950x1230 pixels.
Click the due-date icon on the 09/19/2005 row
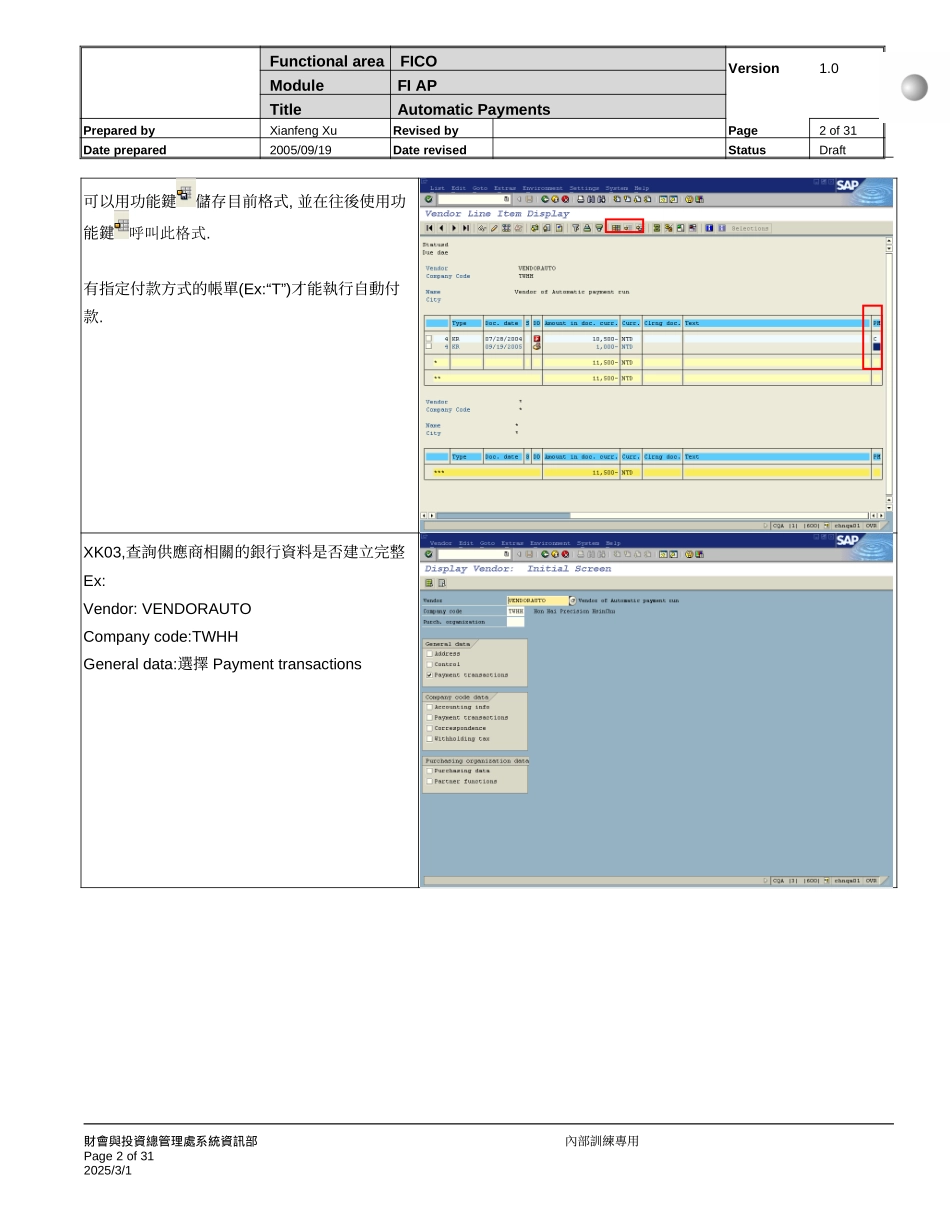coord(537,347)
